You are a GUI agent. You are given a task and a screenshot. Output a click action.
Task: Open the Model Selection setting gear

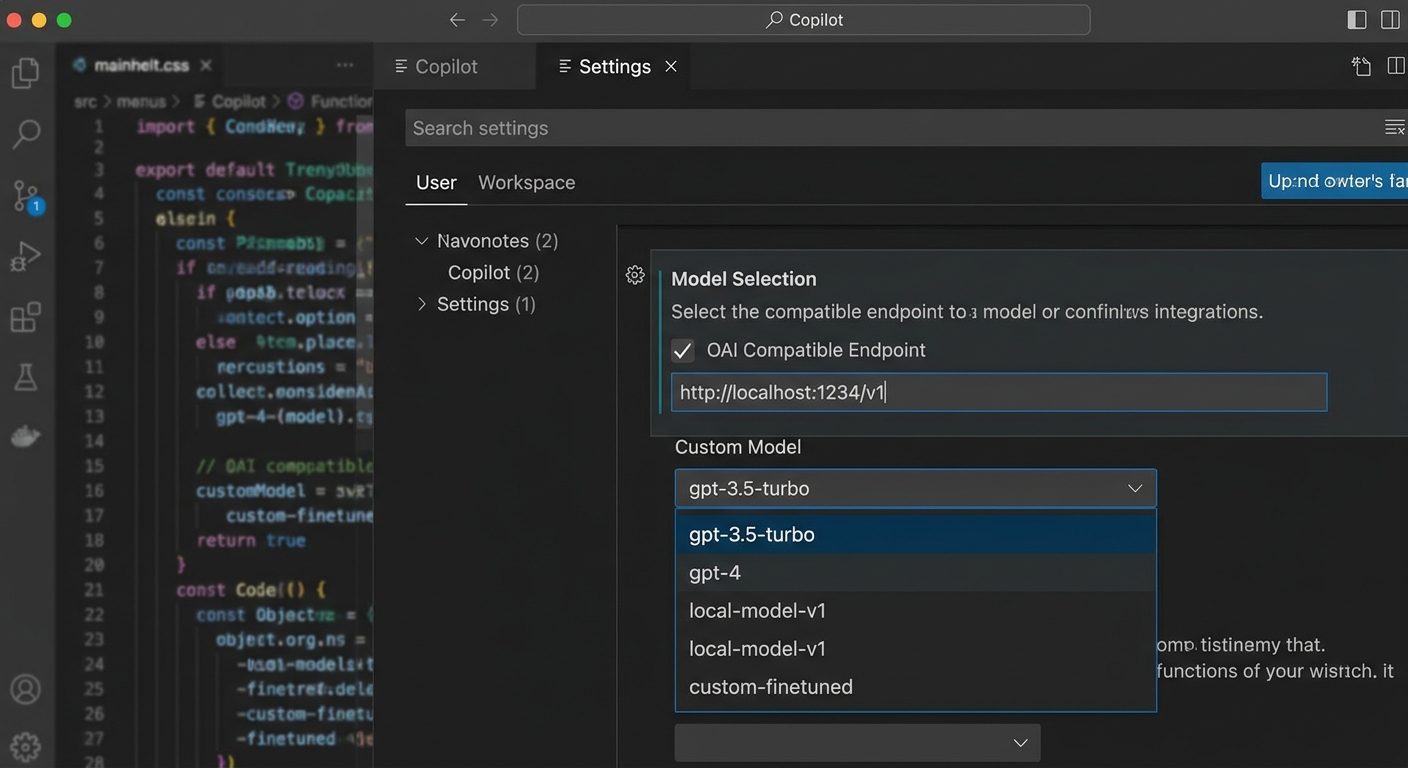tap(635, 275)
